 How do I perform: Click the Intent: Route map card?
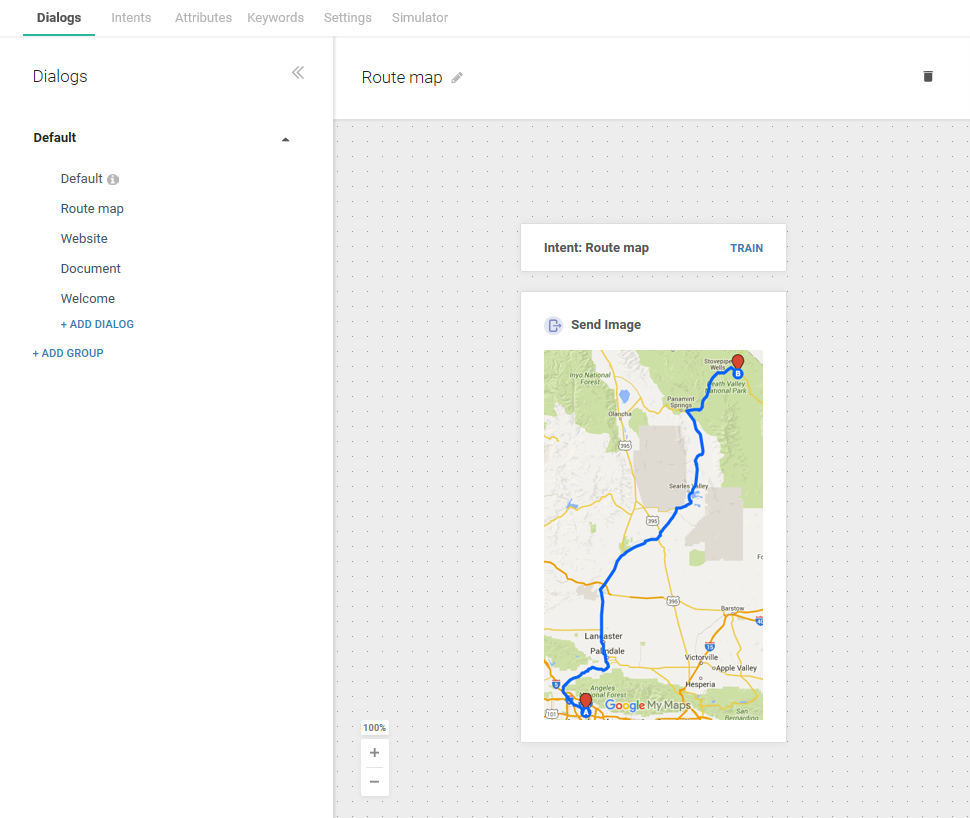point(653,248)
